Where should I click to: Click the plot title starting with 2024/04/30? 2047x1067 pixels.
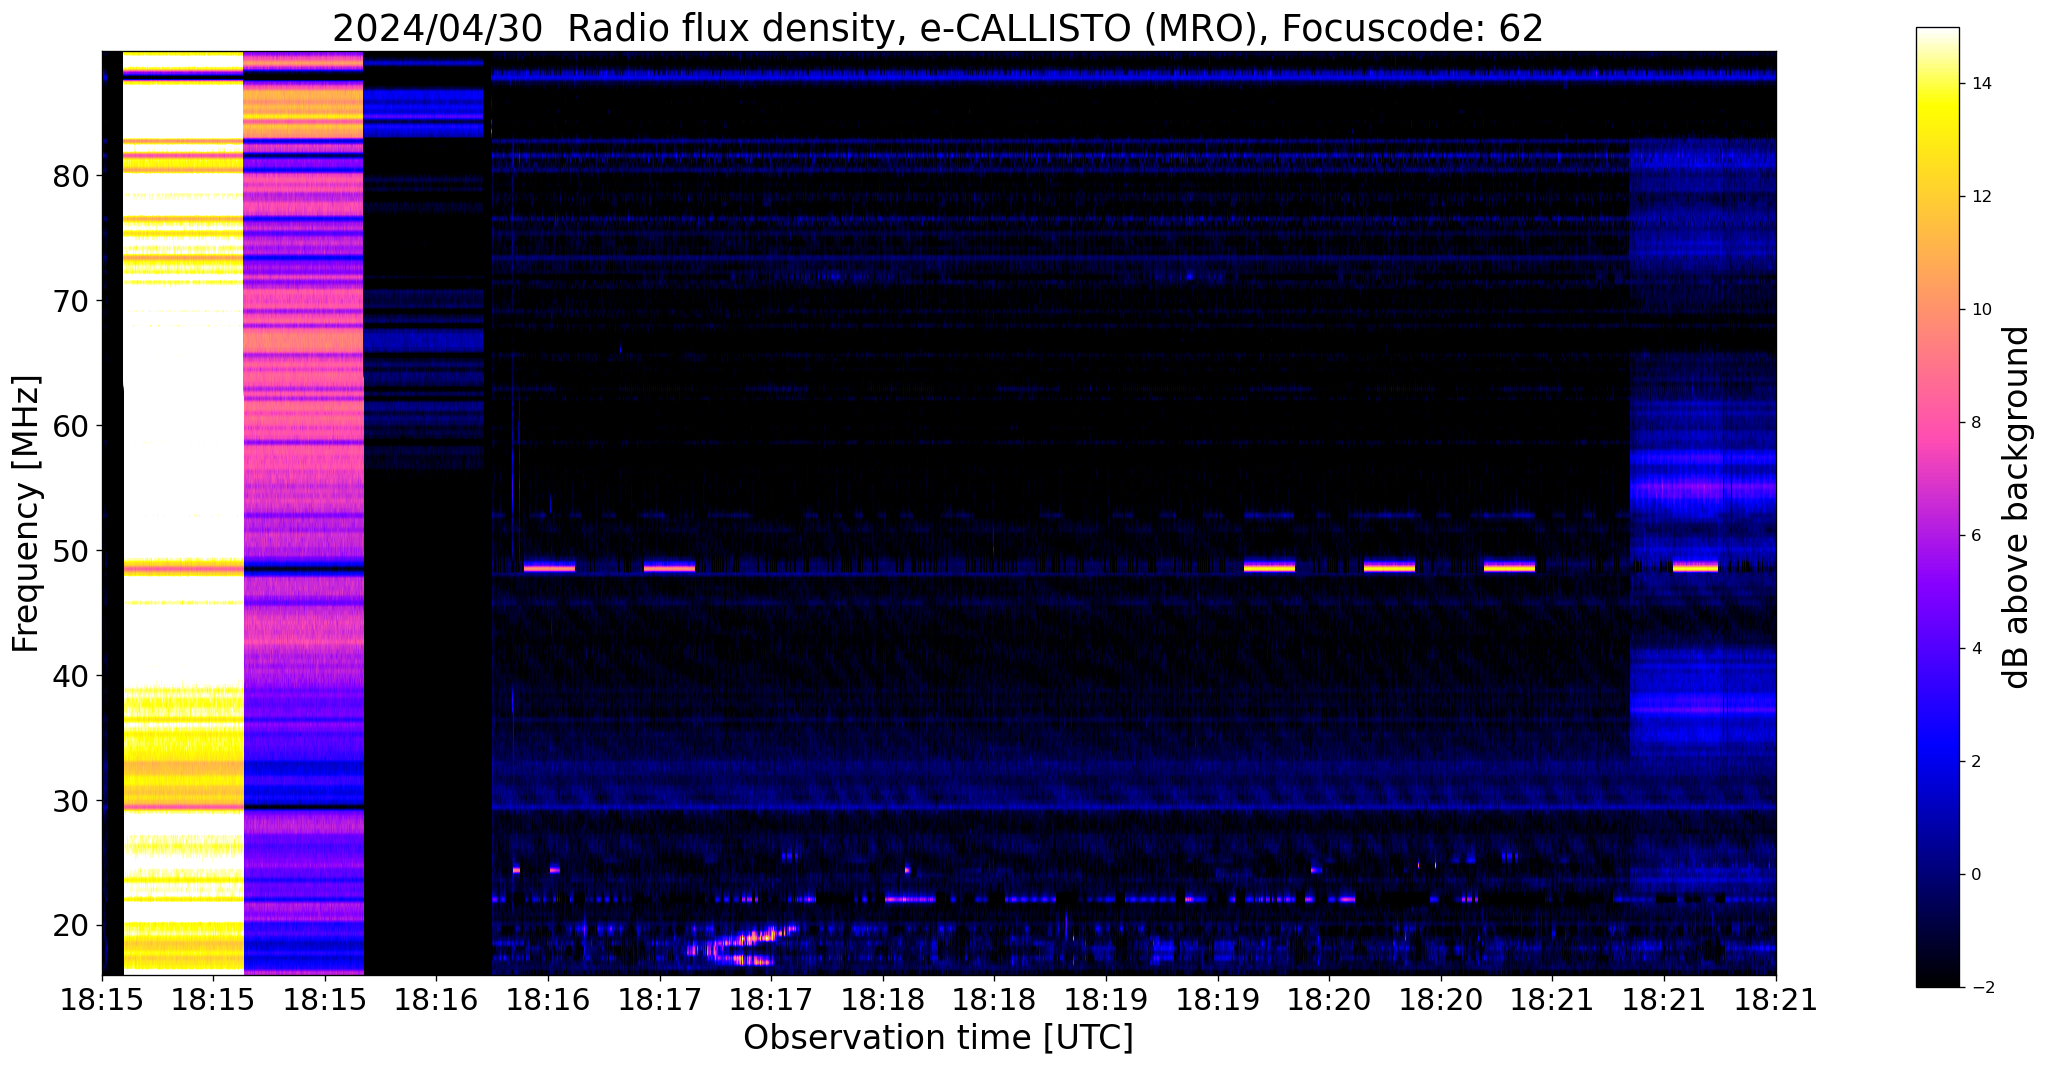tap(937, 29)
